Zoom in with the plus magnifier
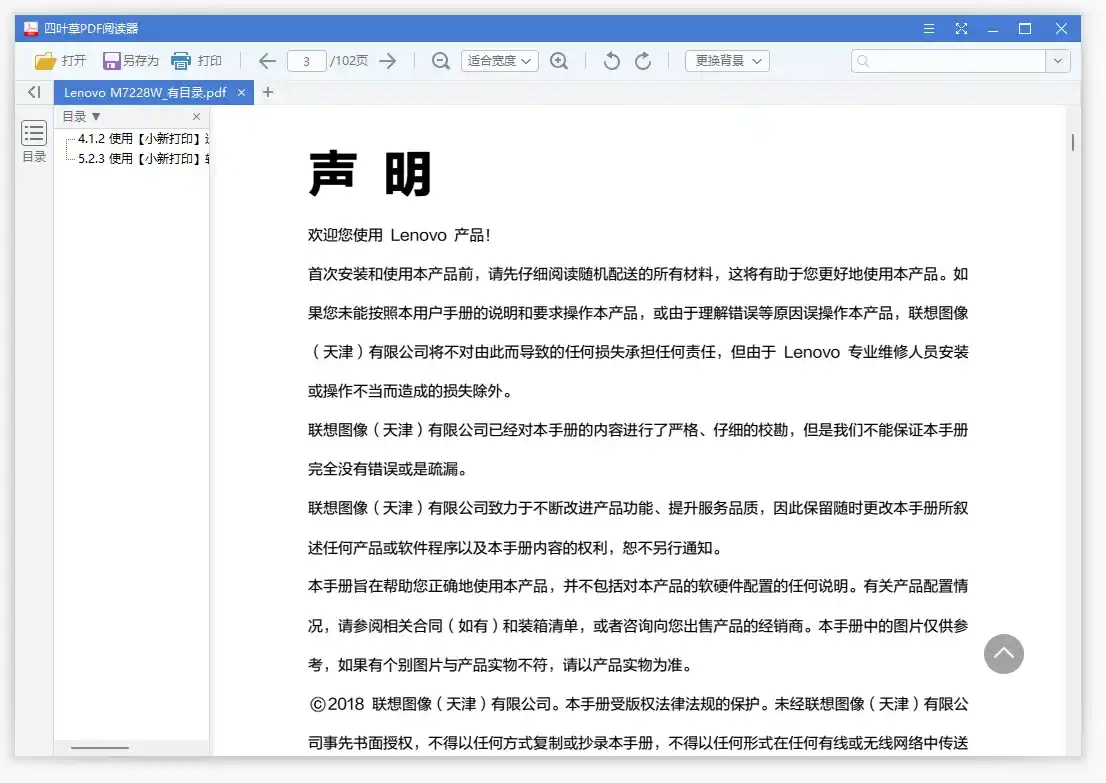This screenshot has width=1106, height=783. [x=559, y=61]
